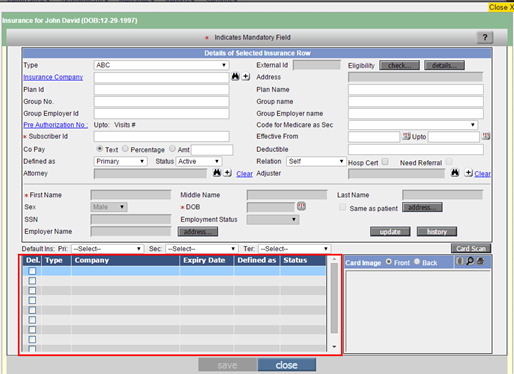514x374 pixels.
Task: Select Percentage co pay radio button
Action: 125,149
